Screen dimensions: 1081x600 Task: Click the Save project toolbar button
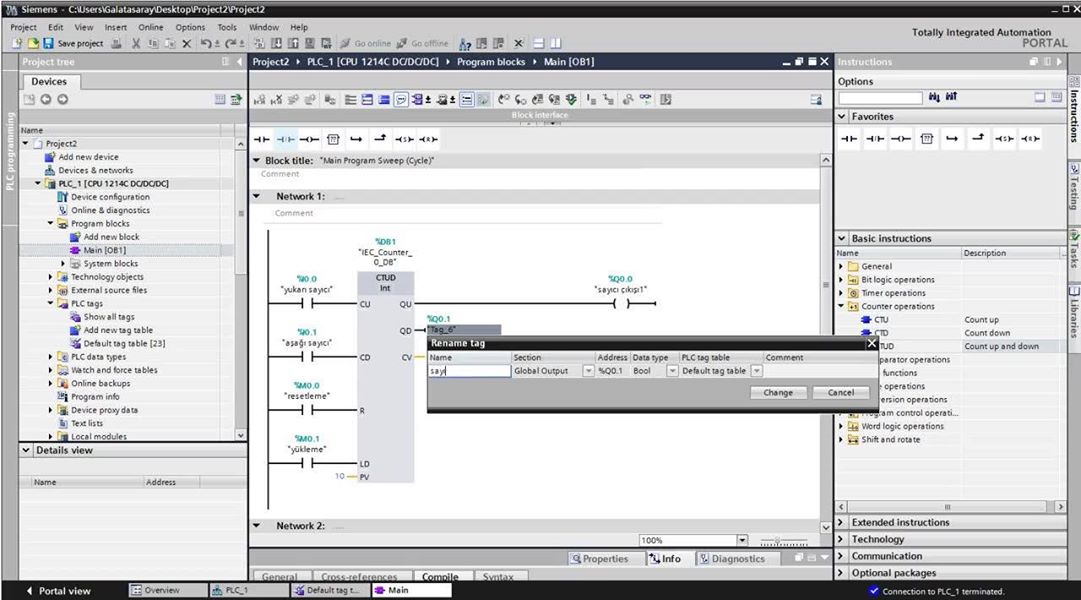click(x=73, y=43)
